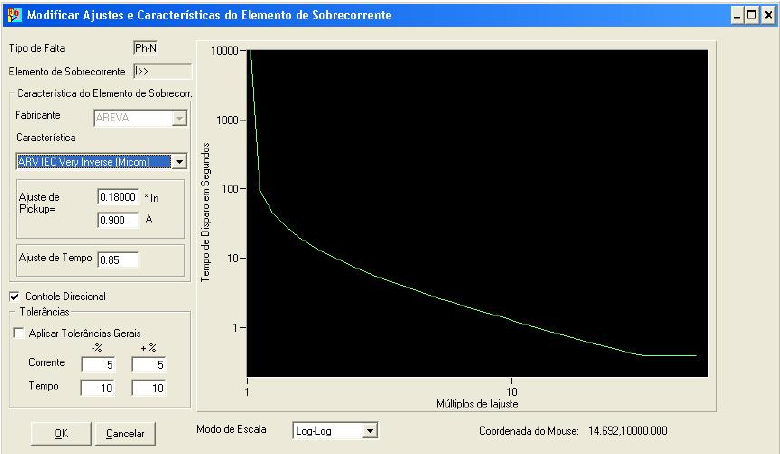Screen dimensions: 780x454
Task: Select the pickup amperes field showing 0.900
Action: [118, 220]
